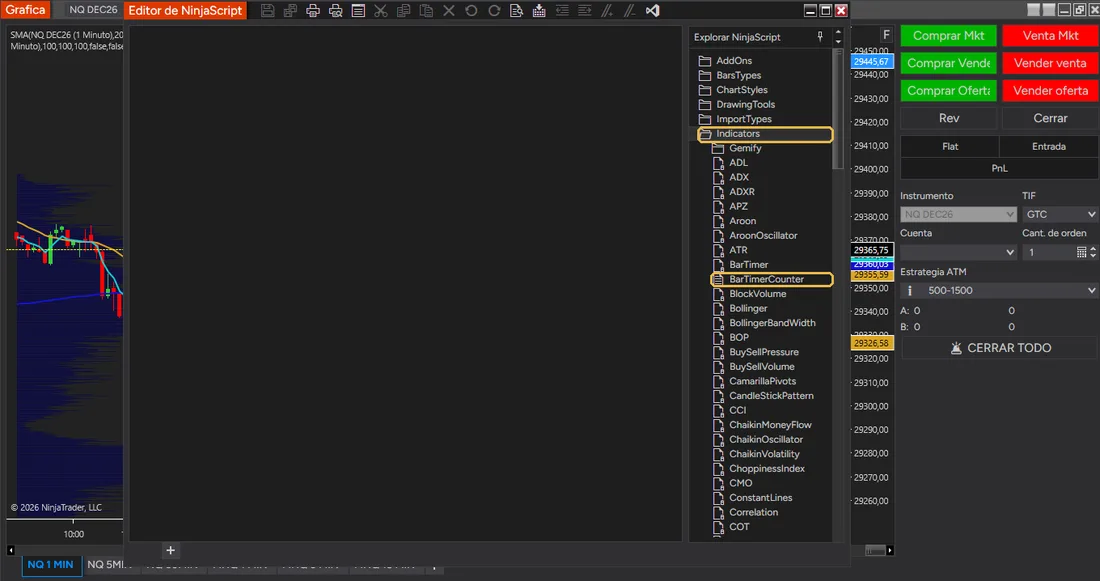The image size is (1100, 581).
Task: Open the BarsTypes folder
Action: (738, 75)
